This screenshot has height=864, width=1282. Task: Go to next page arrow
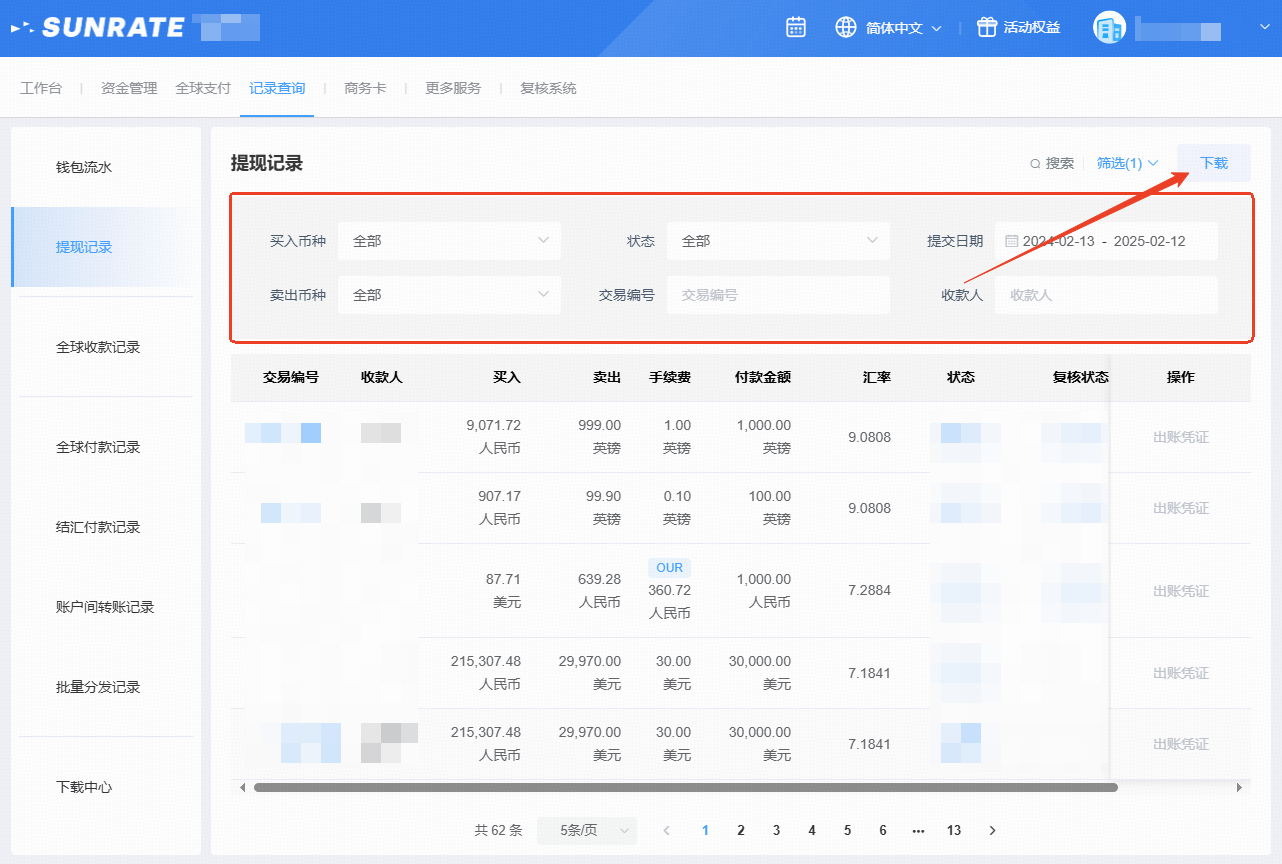[x=992, y=830]
